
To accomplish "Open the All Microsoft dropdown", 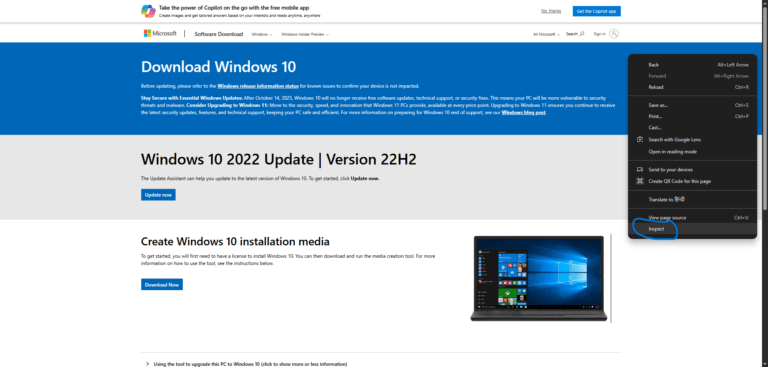I will (546, 34).
